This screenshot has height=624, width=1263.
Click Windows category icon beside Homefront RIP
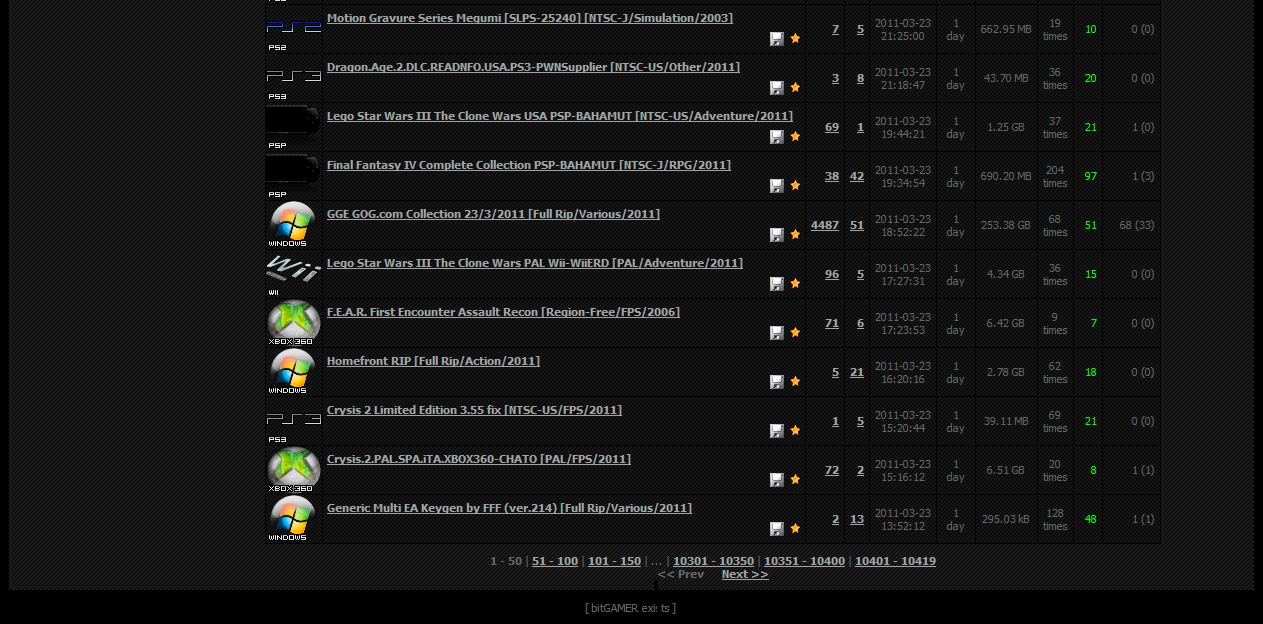[x=294, y=372]
